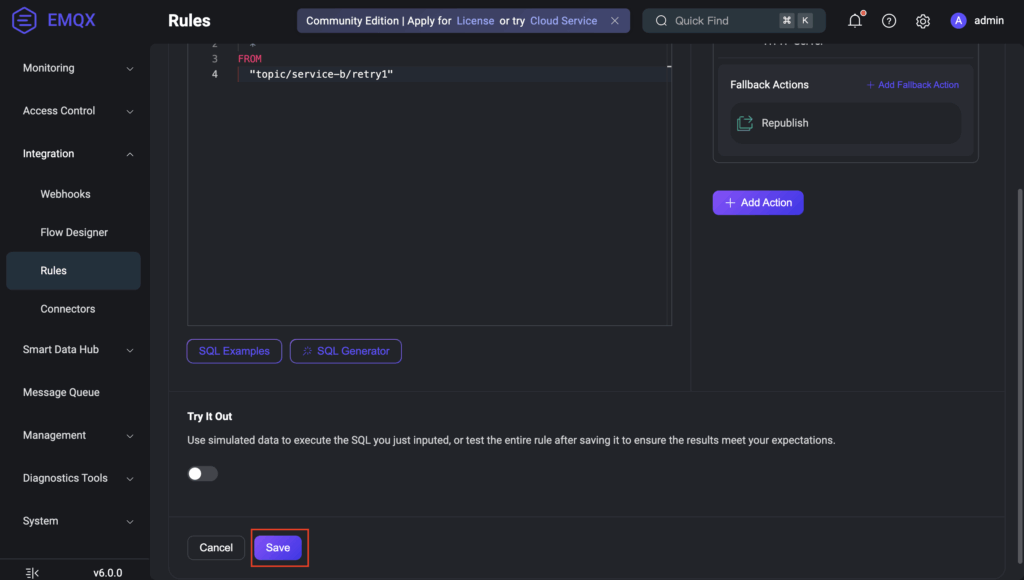Dismiss the Community Edition banner
This screenshot has height=580, width=1024.
615,21
